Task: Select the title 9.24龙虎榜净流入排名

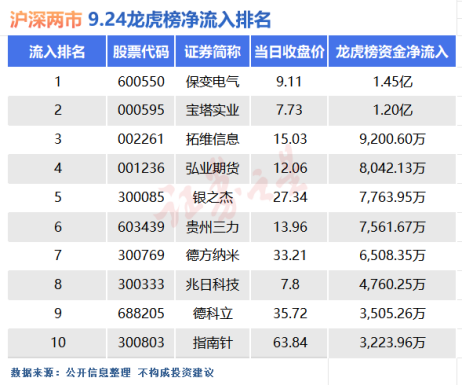Action: (x=179, y=19)
